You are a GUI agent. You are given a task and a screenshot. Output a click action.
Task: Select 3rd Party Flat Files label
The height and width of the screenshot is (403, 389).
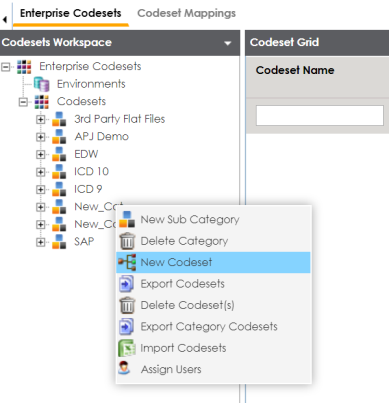click(x=120, y=119)
